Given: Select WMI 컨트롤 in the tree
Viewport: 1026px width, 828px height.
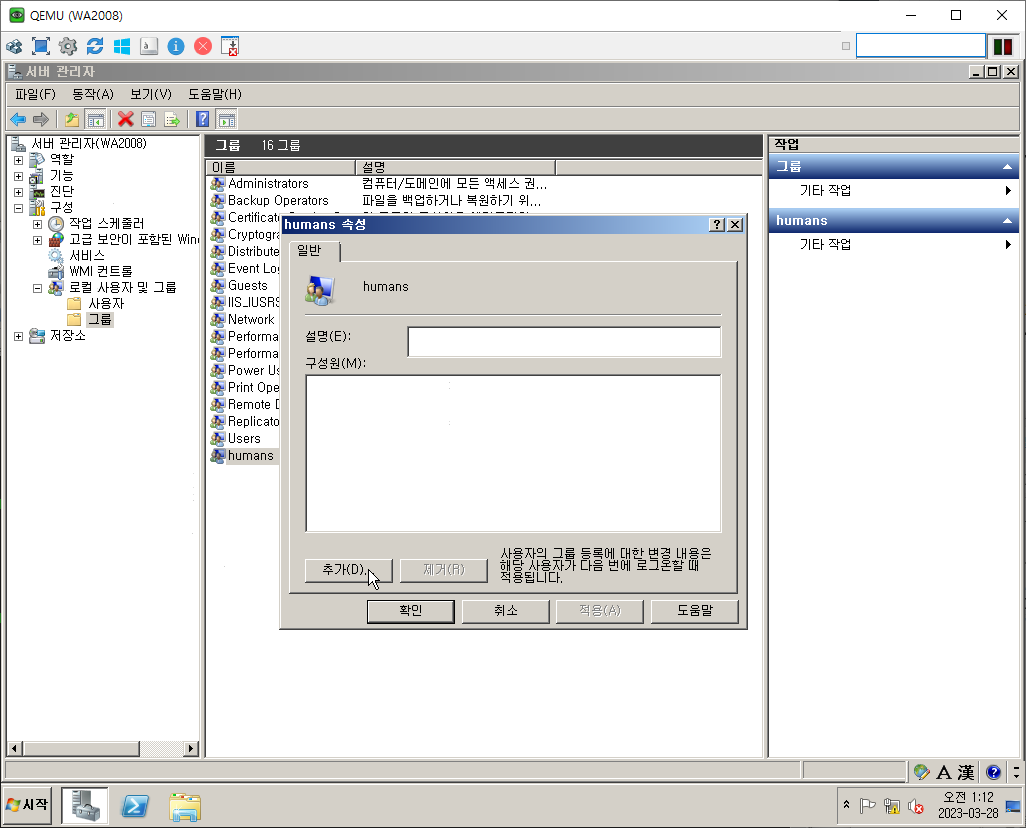Looking at the screenshot, I should coord(101,272).
